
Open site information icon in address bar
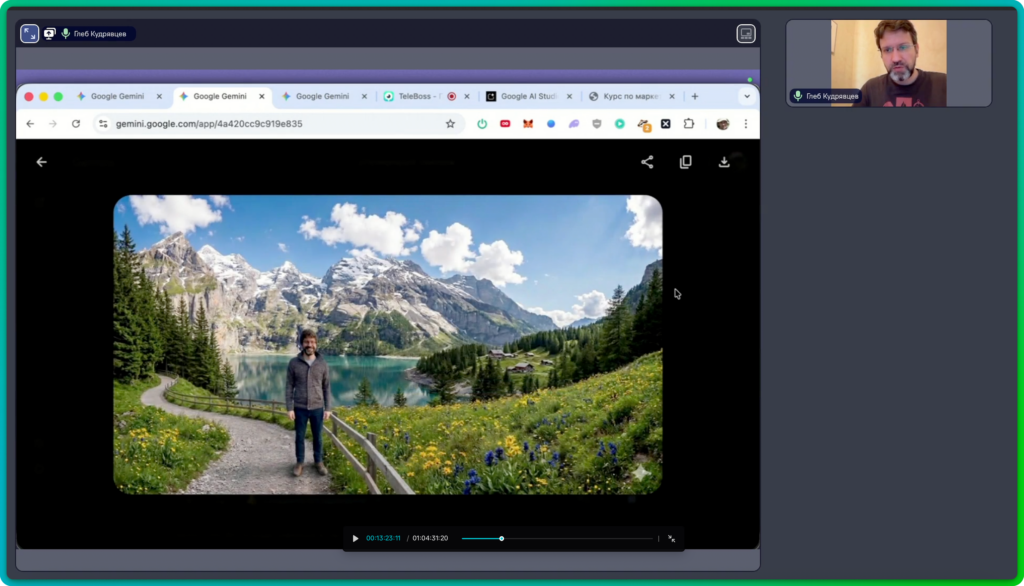pos(103,123)
